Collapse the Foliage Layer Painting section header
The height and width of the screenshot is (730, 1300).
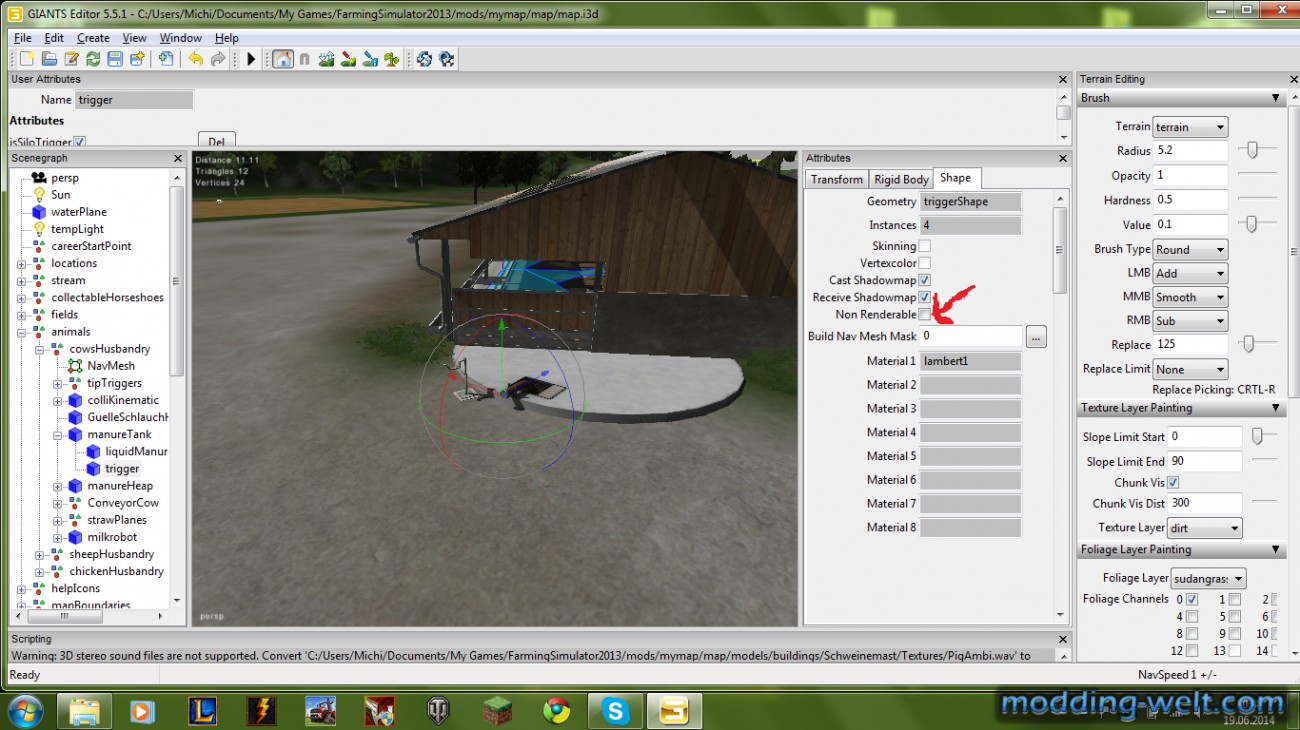click(1179, 549)
